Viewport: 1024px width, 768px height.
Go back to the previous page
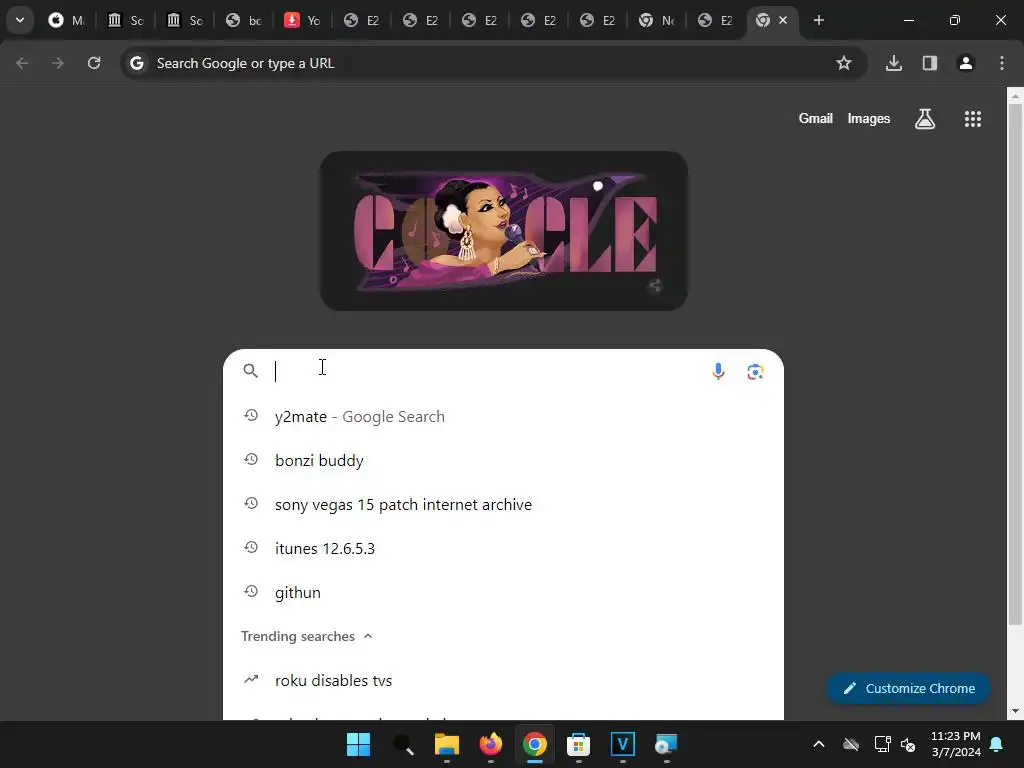(22, 63)
